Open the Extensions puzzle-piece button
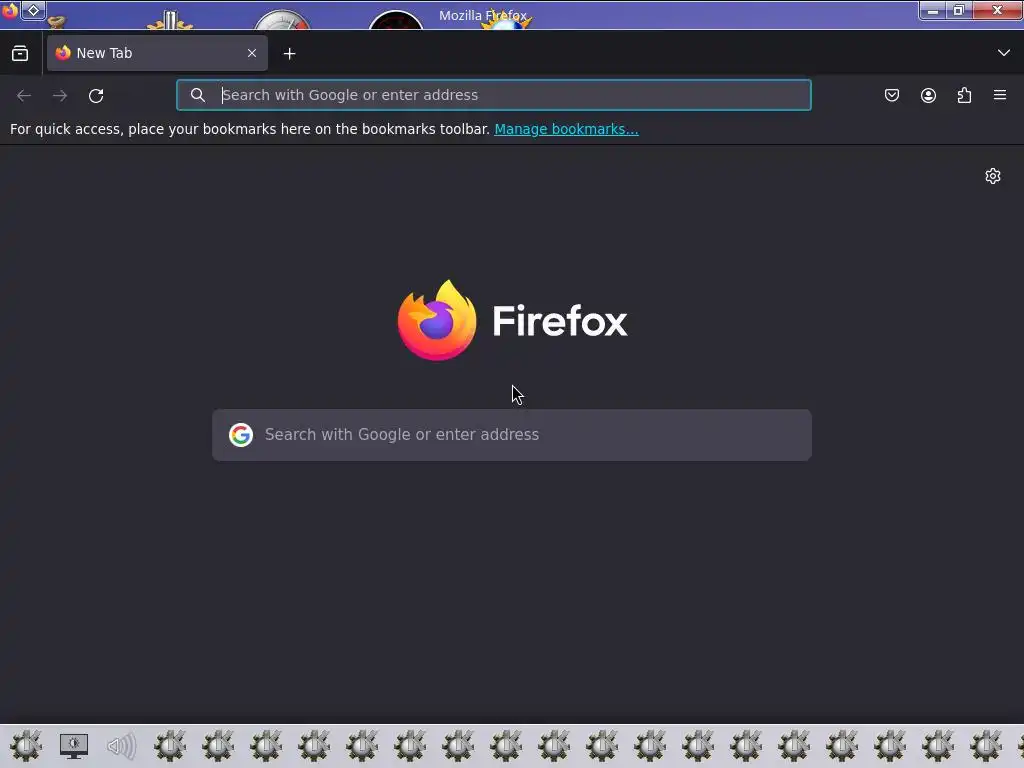 point(964,95)
